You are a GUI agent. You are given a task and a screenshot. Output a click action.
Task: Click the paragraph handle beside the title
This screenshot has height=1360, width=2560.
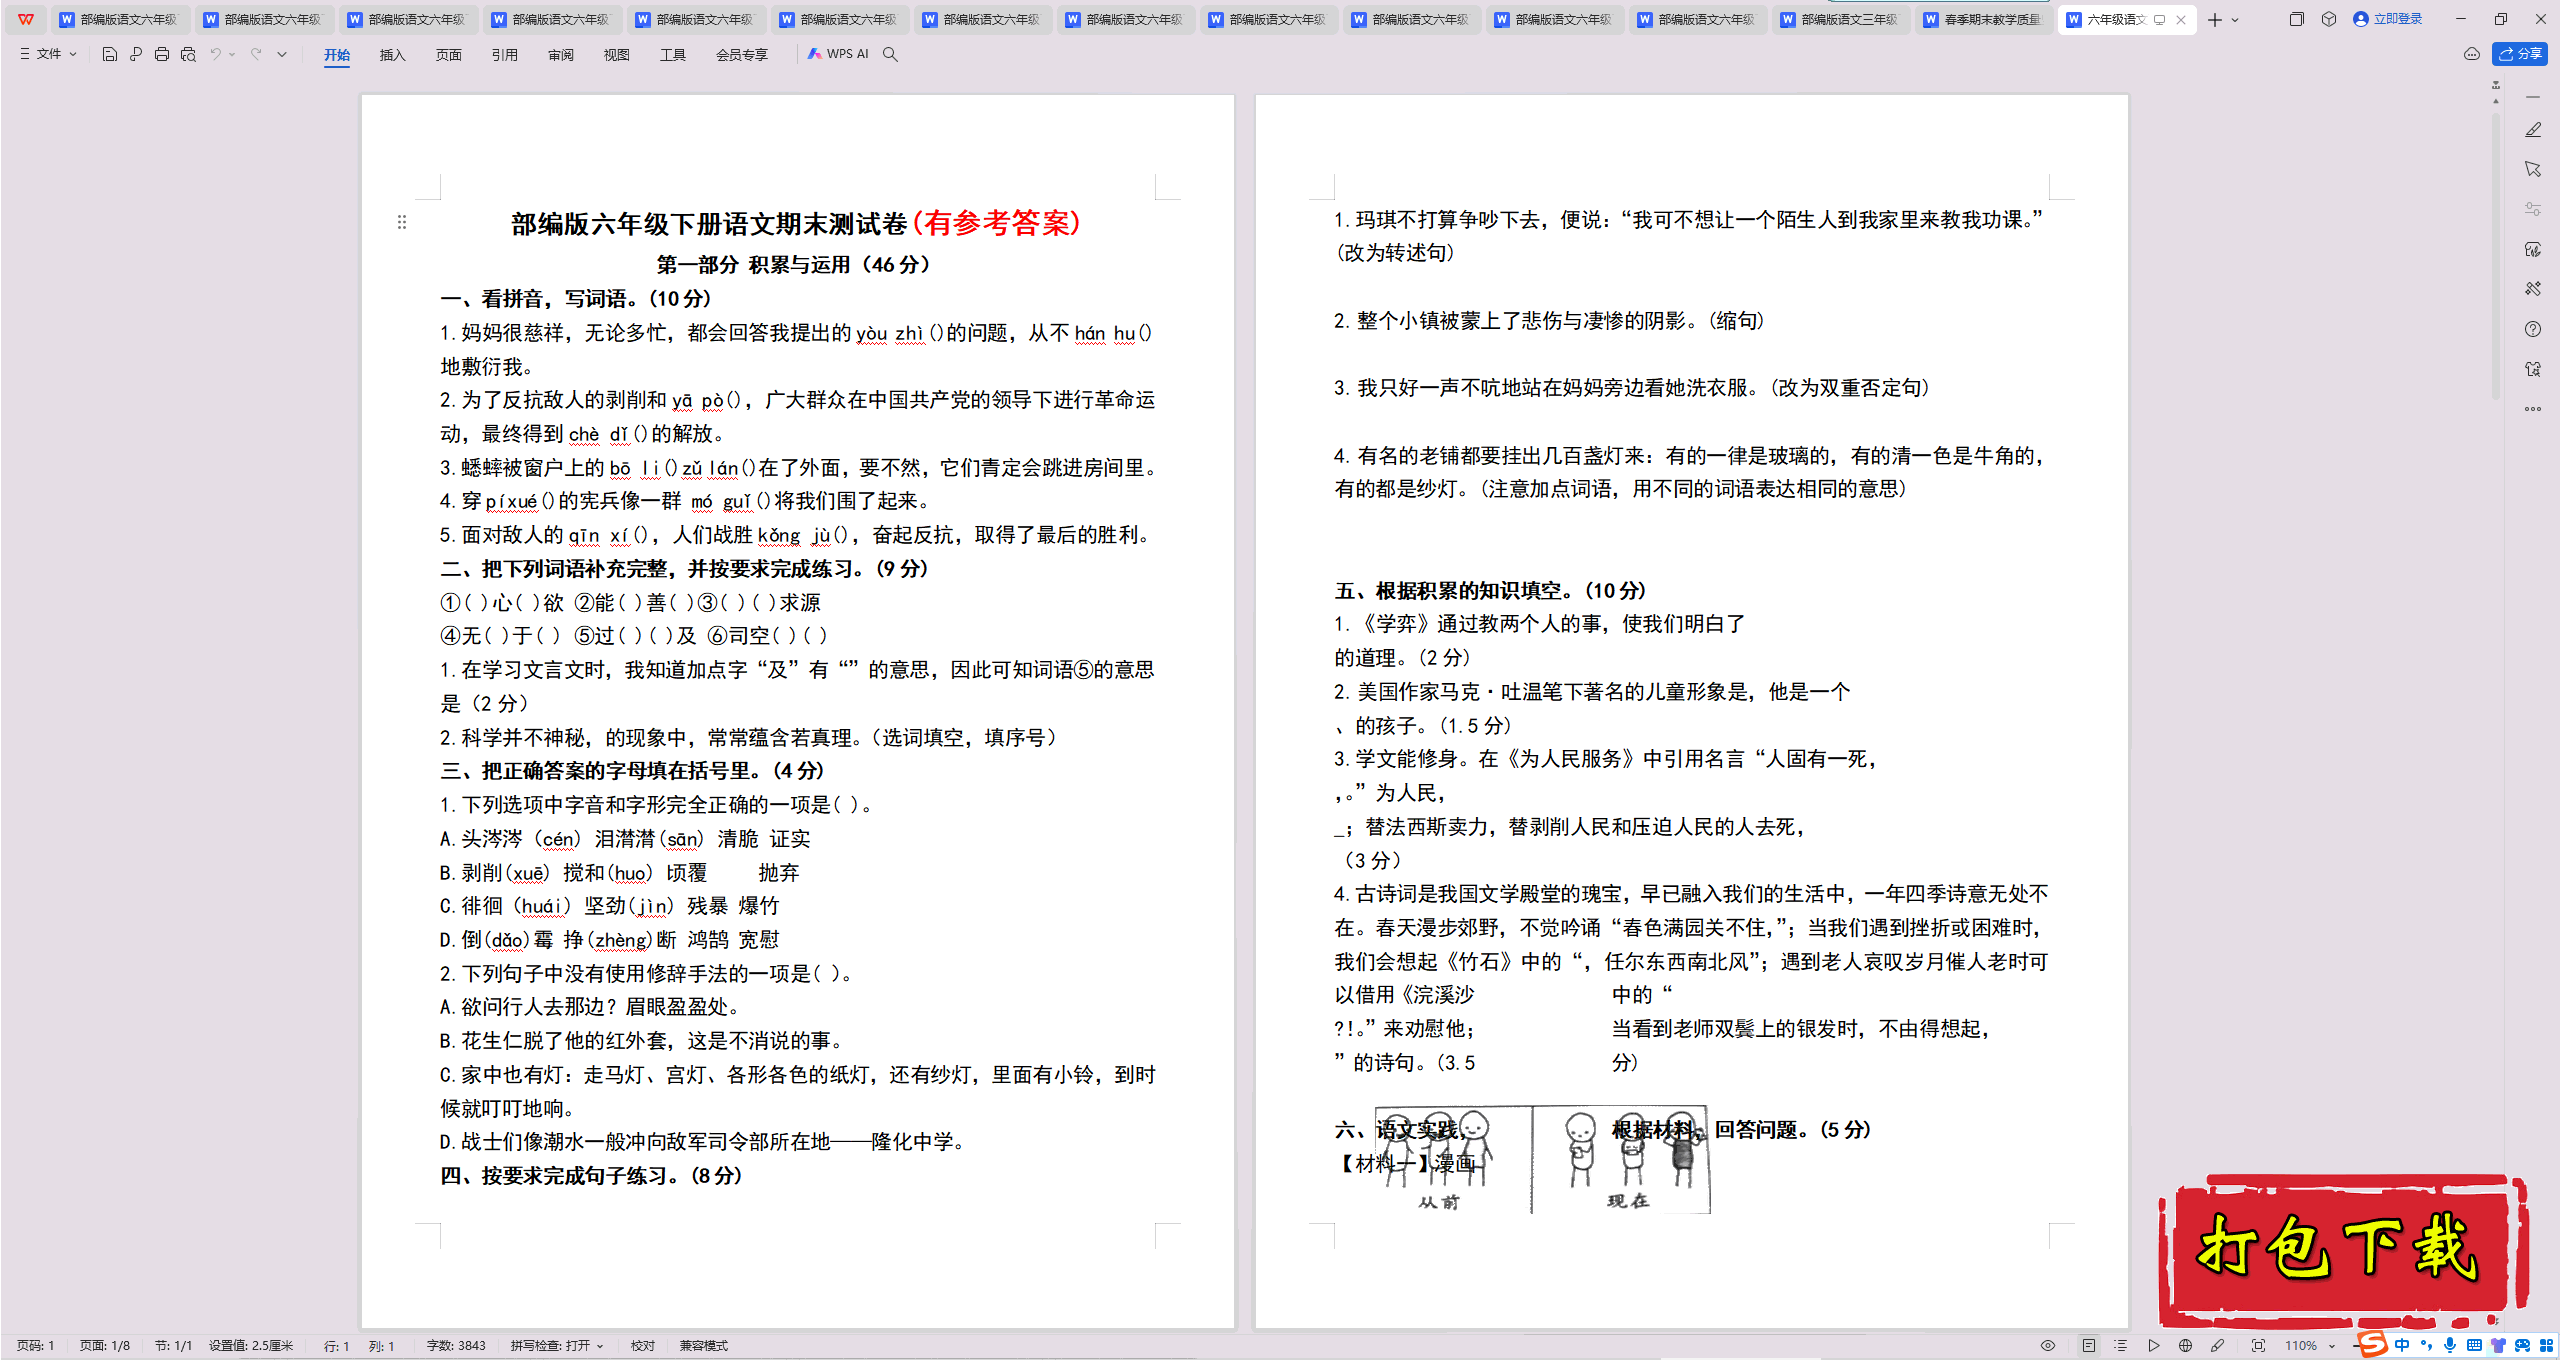tap(402, 222)
